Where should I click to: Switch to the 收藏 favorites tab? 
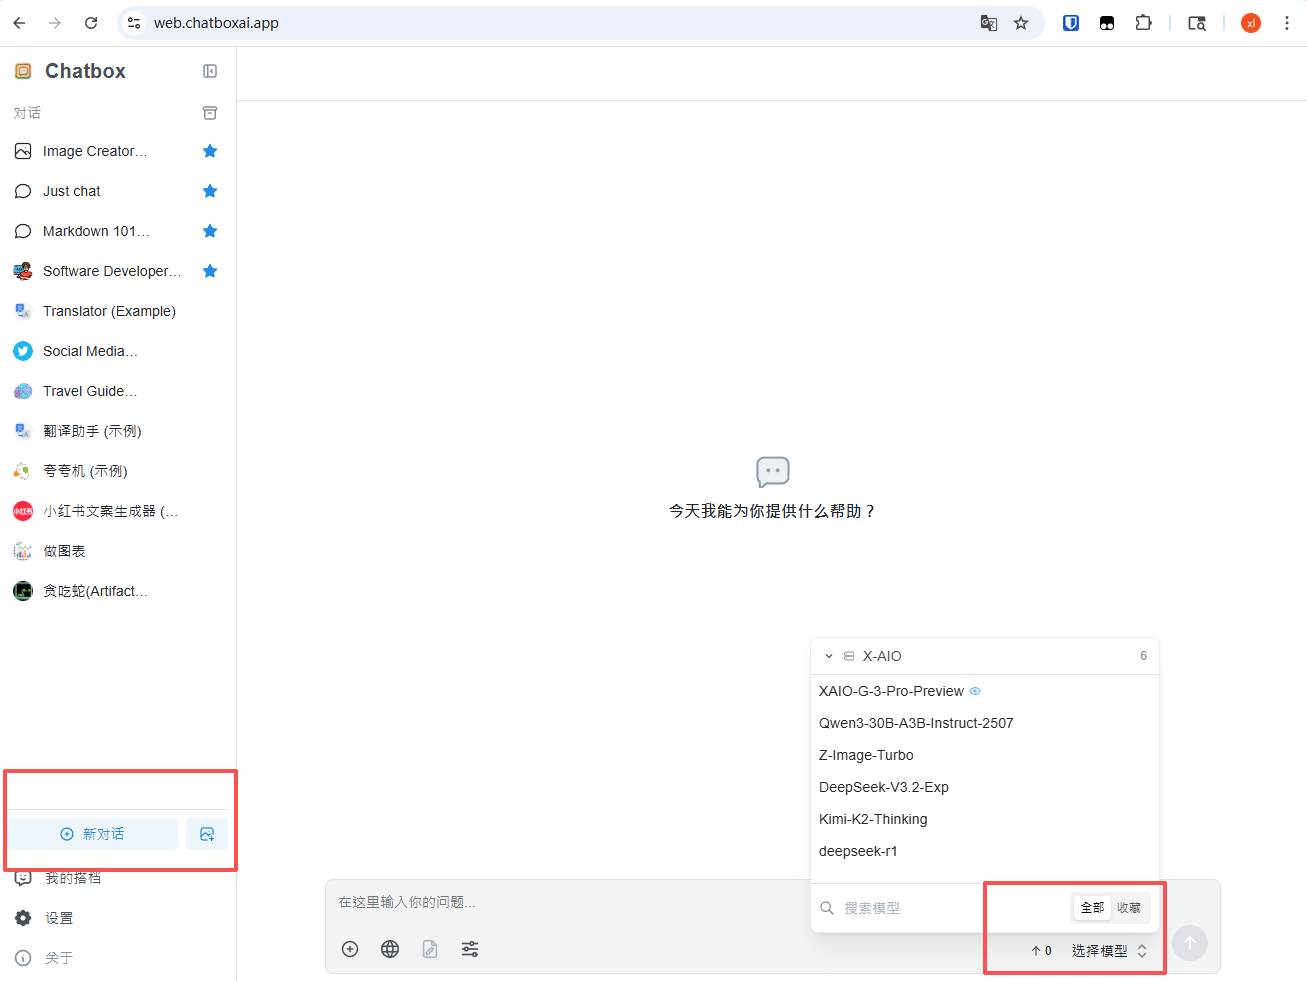click(x=1129, y=908)
